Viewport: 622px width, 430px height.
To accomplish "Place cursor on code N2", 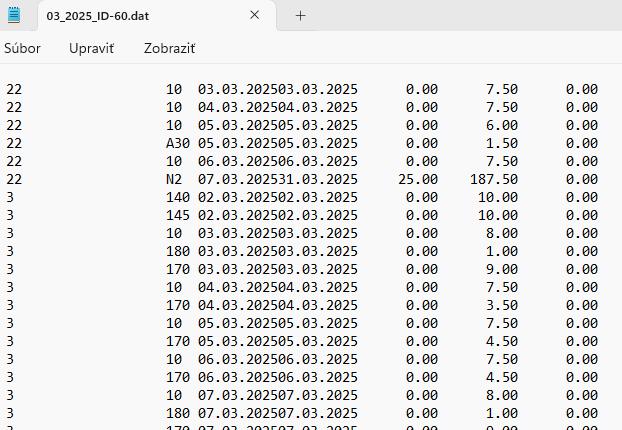I will click(174, 179).
